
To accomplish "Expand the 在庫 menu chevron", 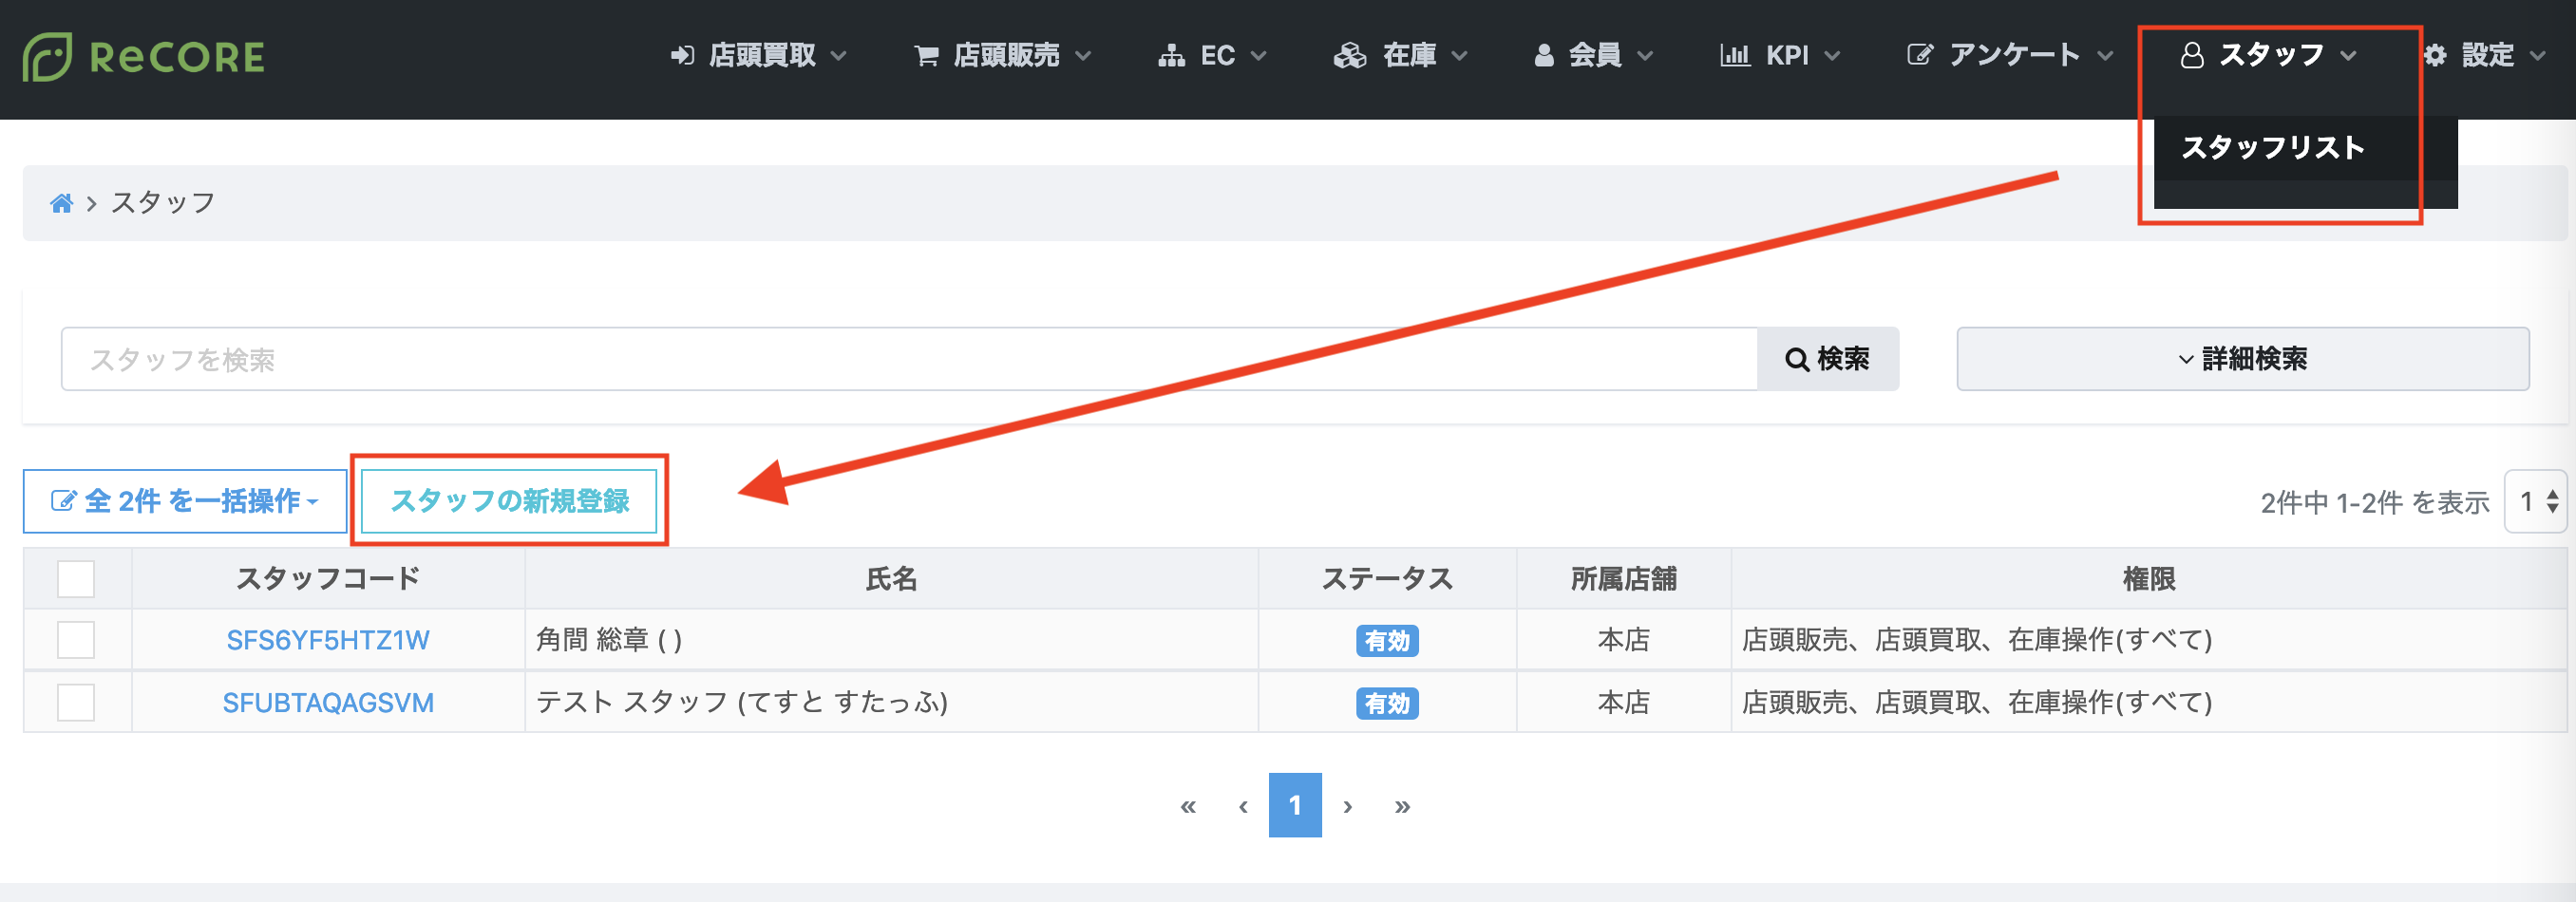I will (1460, 56).
